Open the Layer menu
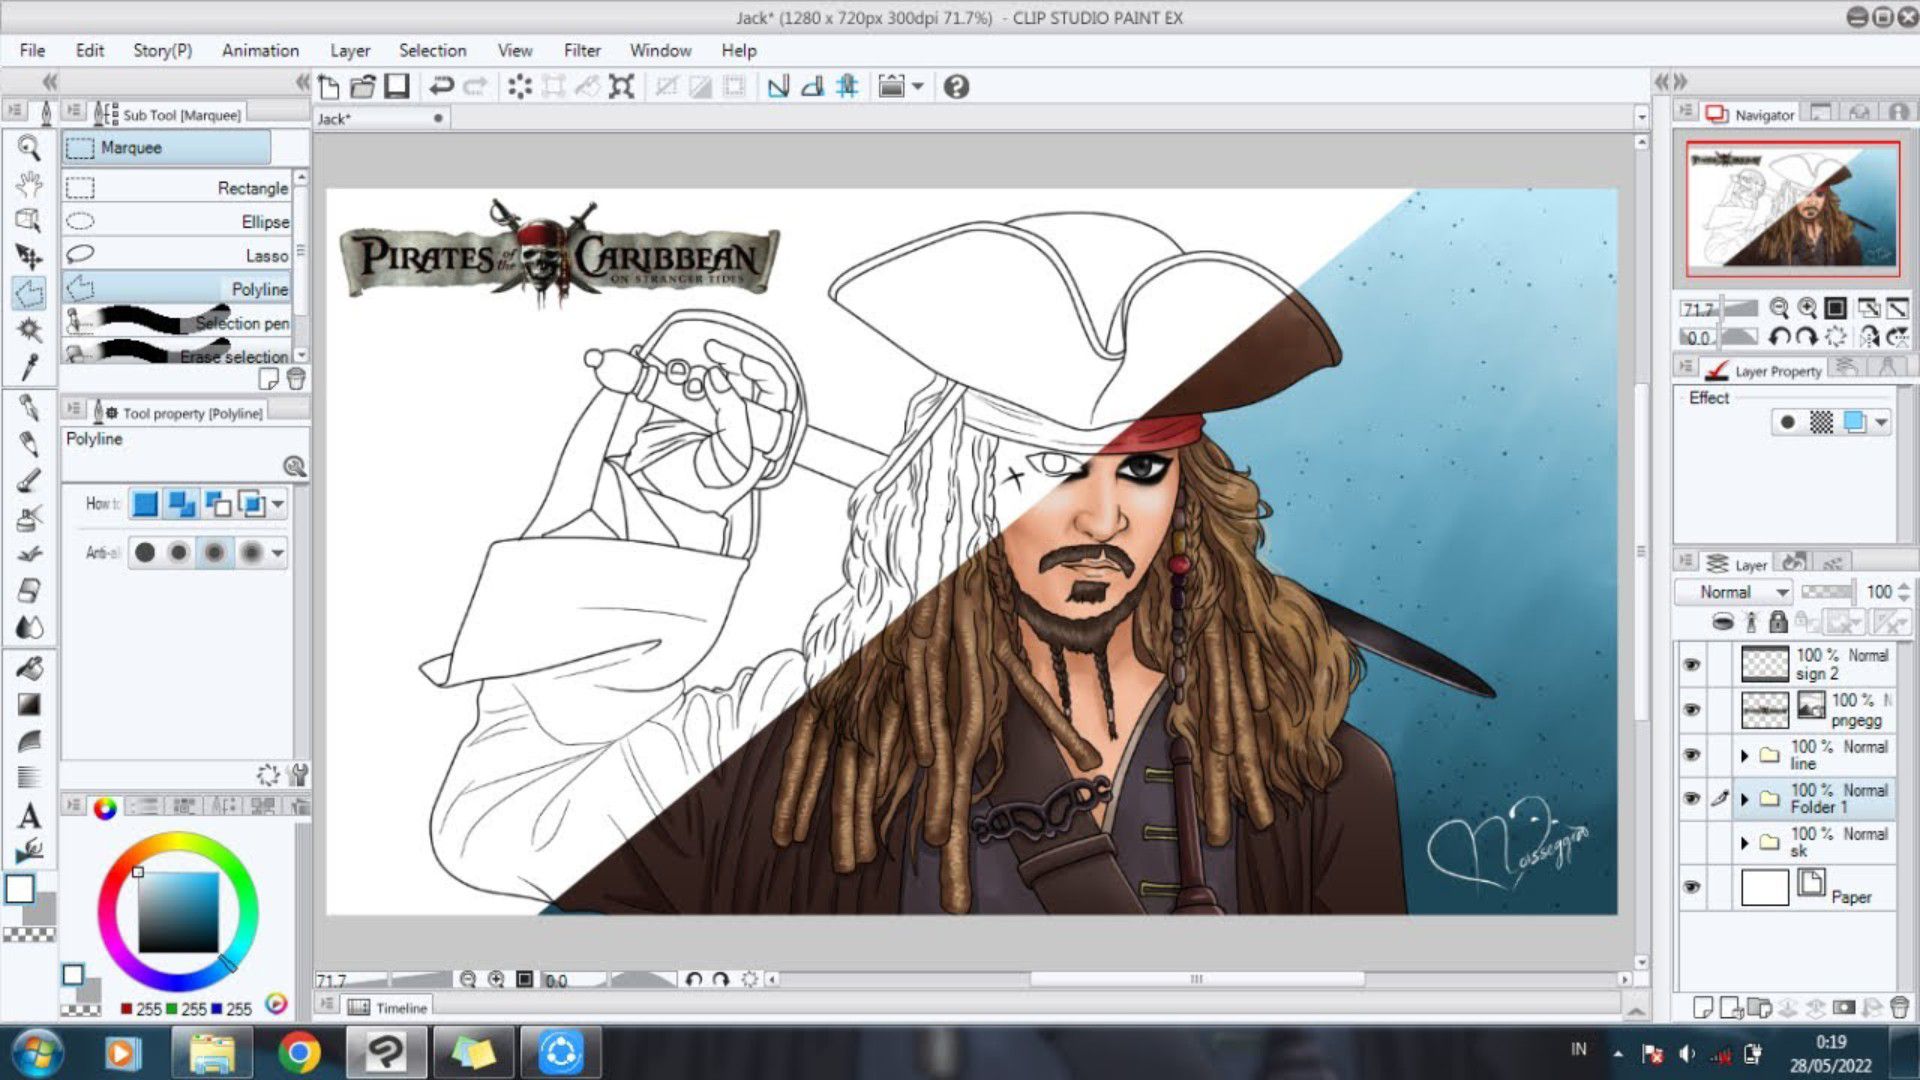The image size is (1920, 1080). click(x=350, y=50)
